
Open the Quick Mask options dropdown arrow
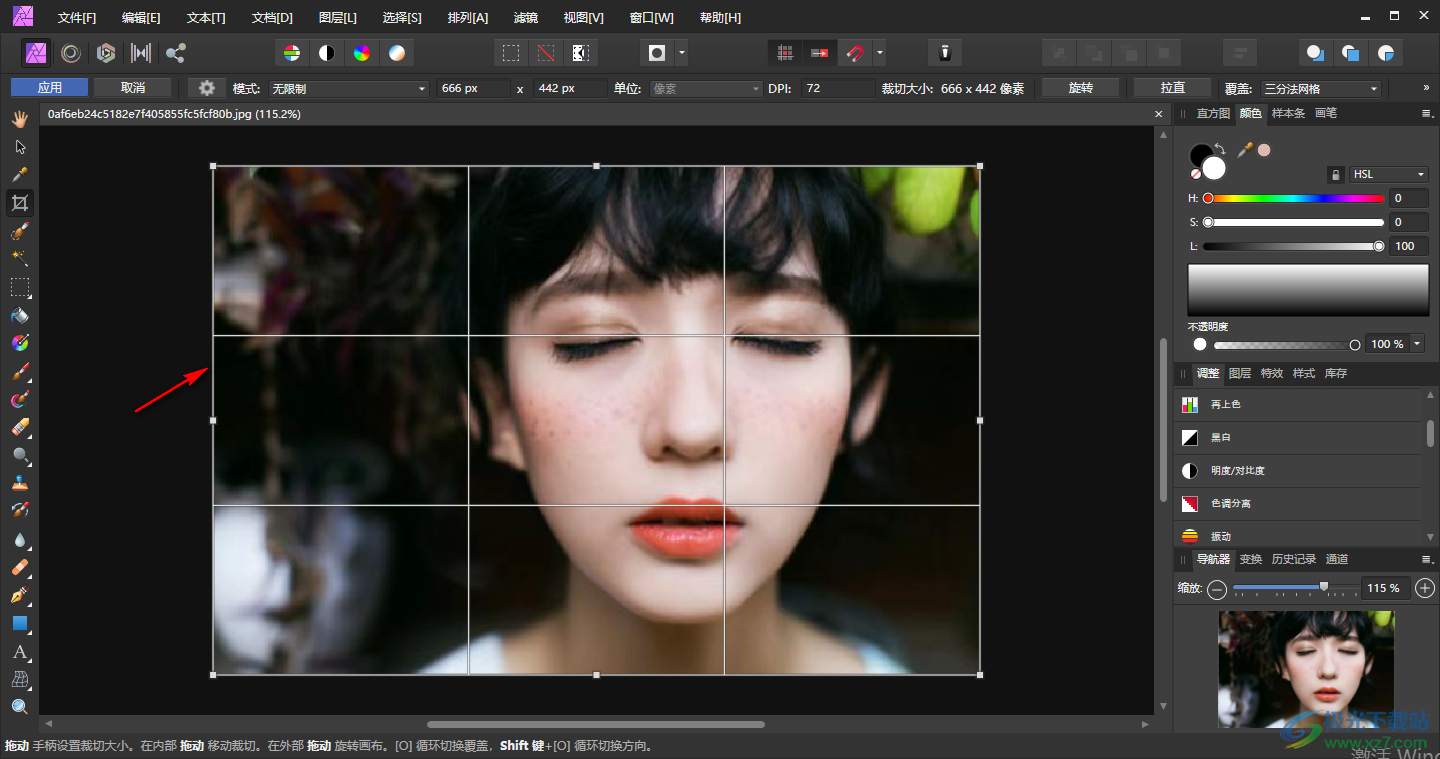click(682, 53)
